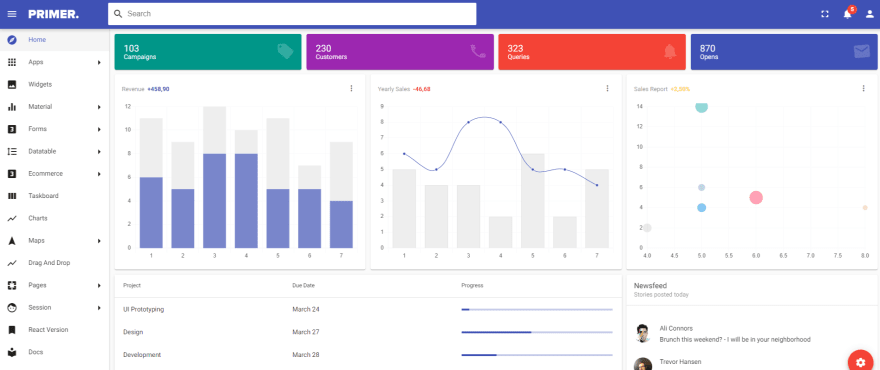Click the Datatable list icon
880x370 pixels.
[x=12, y=152]
